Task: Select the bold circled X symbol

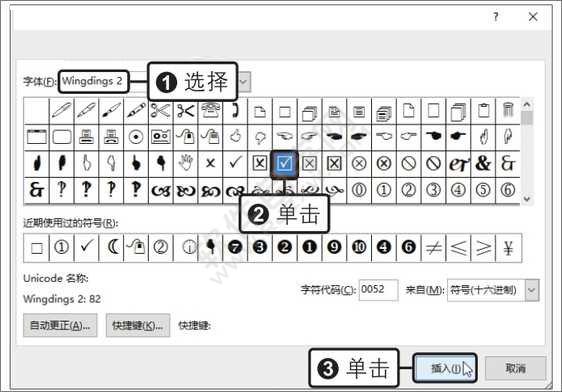Action: point(384,163)
